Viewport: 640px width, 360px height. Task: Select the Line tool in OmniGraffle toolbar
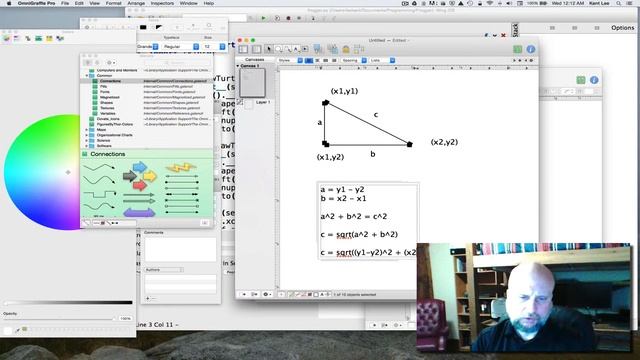(x=287, y=49)
